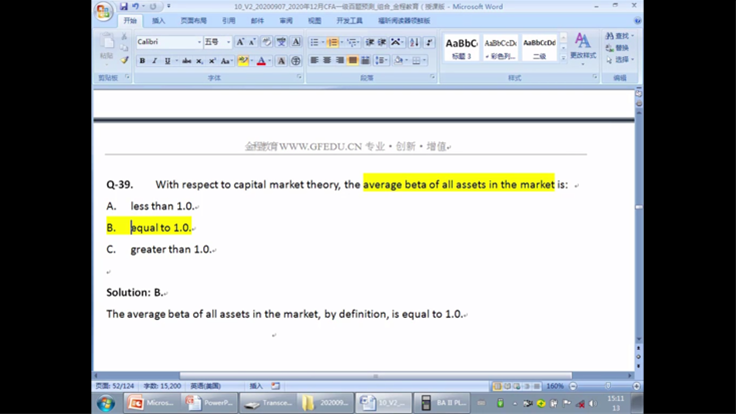Open the 页面布局 (Page Layout) tab
The width and height of the screenshot is (736, 414).
coord(194,20)
